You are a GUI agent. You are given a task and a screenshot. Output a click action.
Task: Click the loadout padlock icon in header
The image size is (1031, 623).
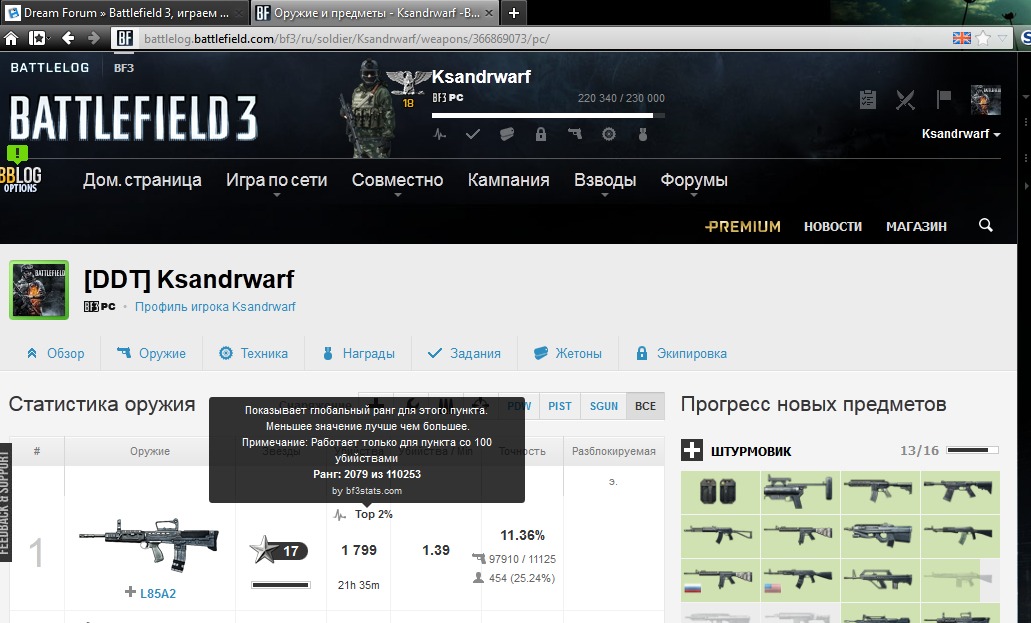click(x=540, y=134)
